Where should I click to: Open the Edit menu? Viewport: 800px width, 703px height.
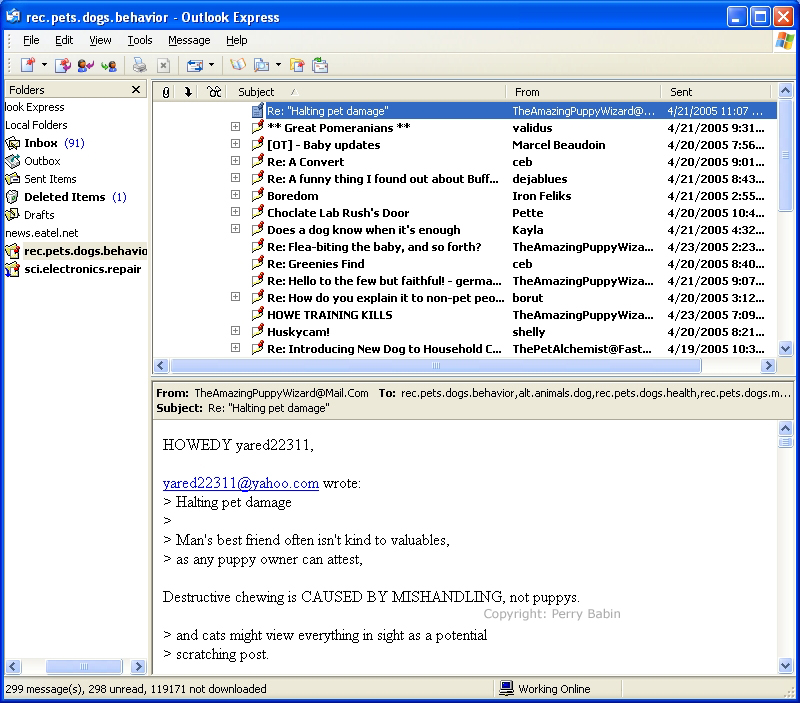point(64,40)
